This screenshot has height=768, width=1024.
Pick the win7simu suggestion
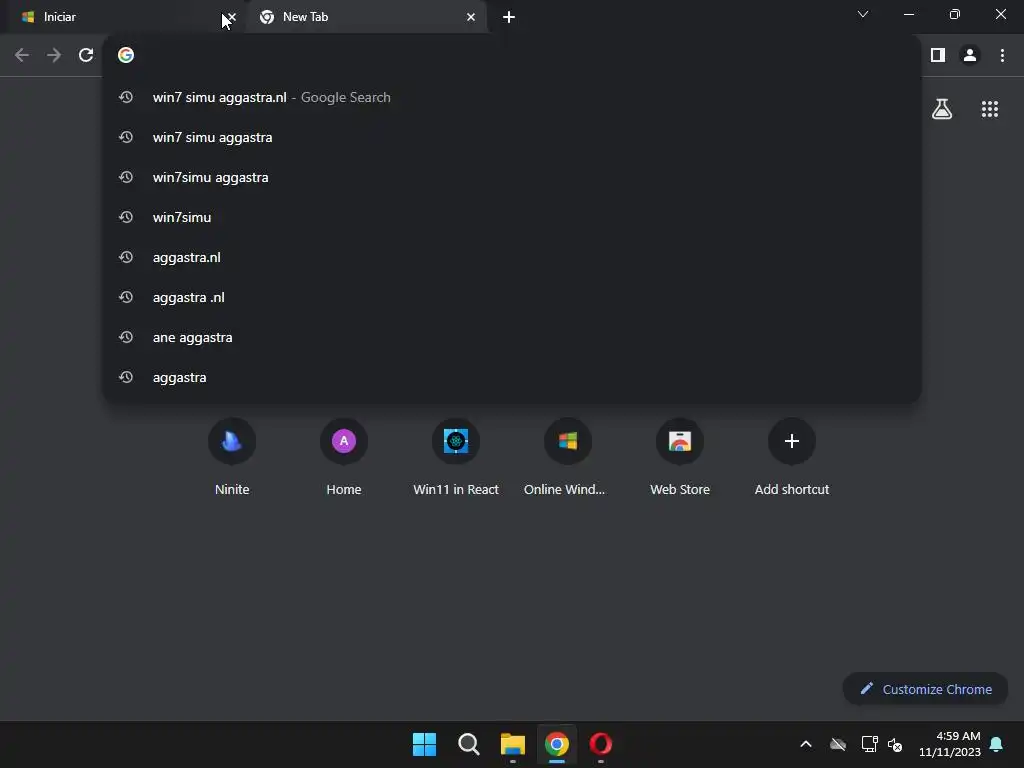click(512, 217)
